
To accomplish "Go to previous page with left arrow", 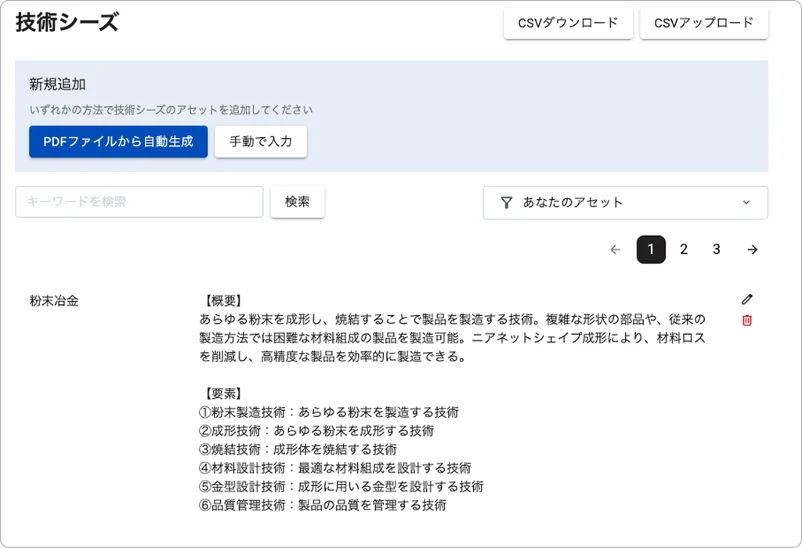I will pyautogui.click(x=615, y=249).
